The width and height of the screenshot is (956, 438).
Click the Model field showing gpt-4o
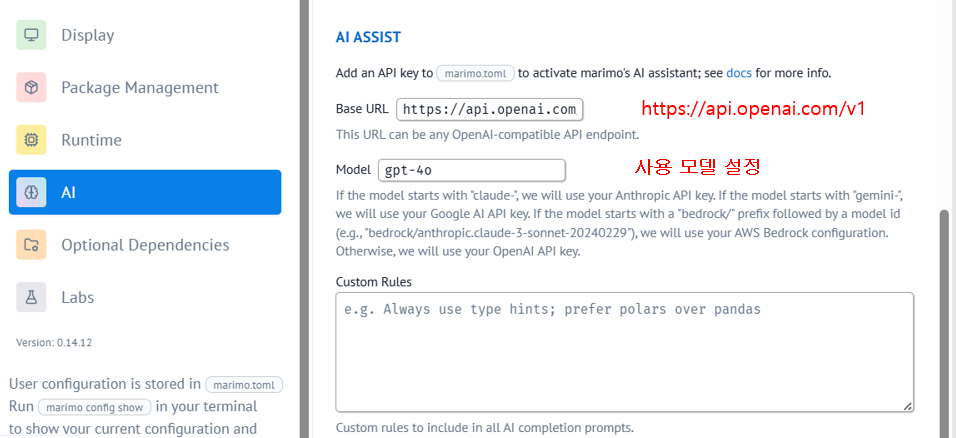(472, 170)
